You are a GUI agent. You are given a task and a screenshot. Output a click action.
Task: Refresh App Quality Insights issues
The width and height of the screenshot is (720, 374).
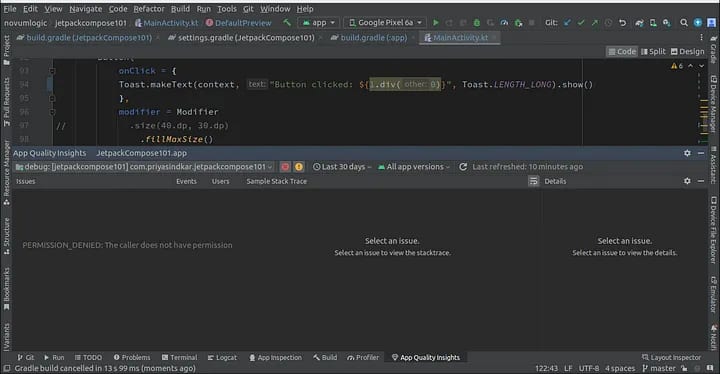point(463,167)
